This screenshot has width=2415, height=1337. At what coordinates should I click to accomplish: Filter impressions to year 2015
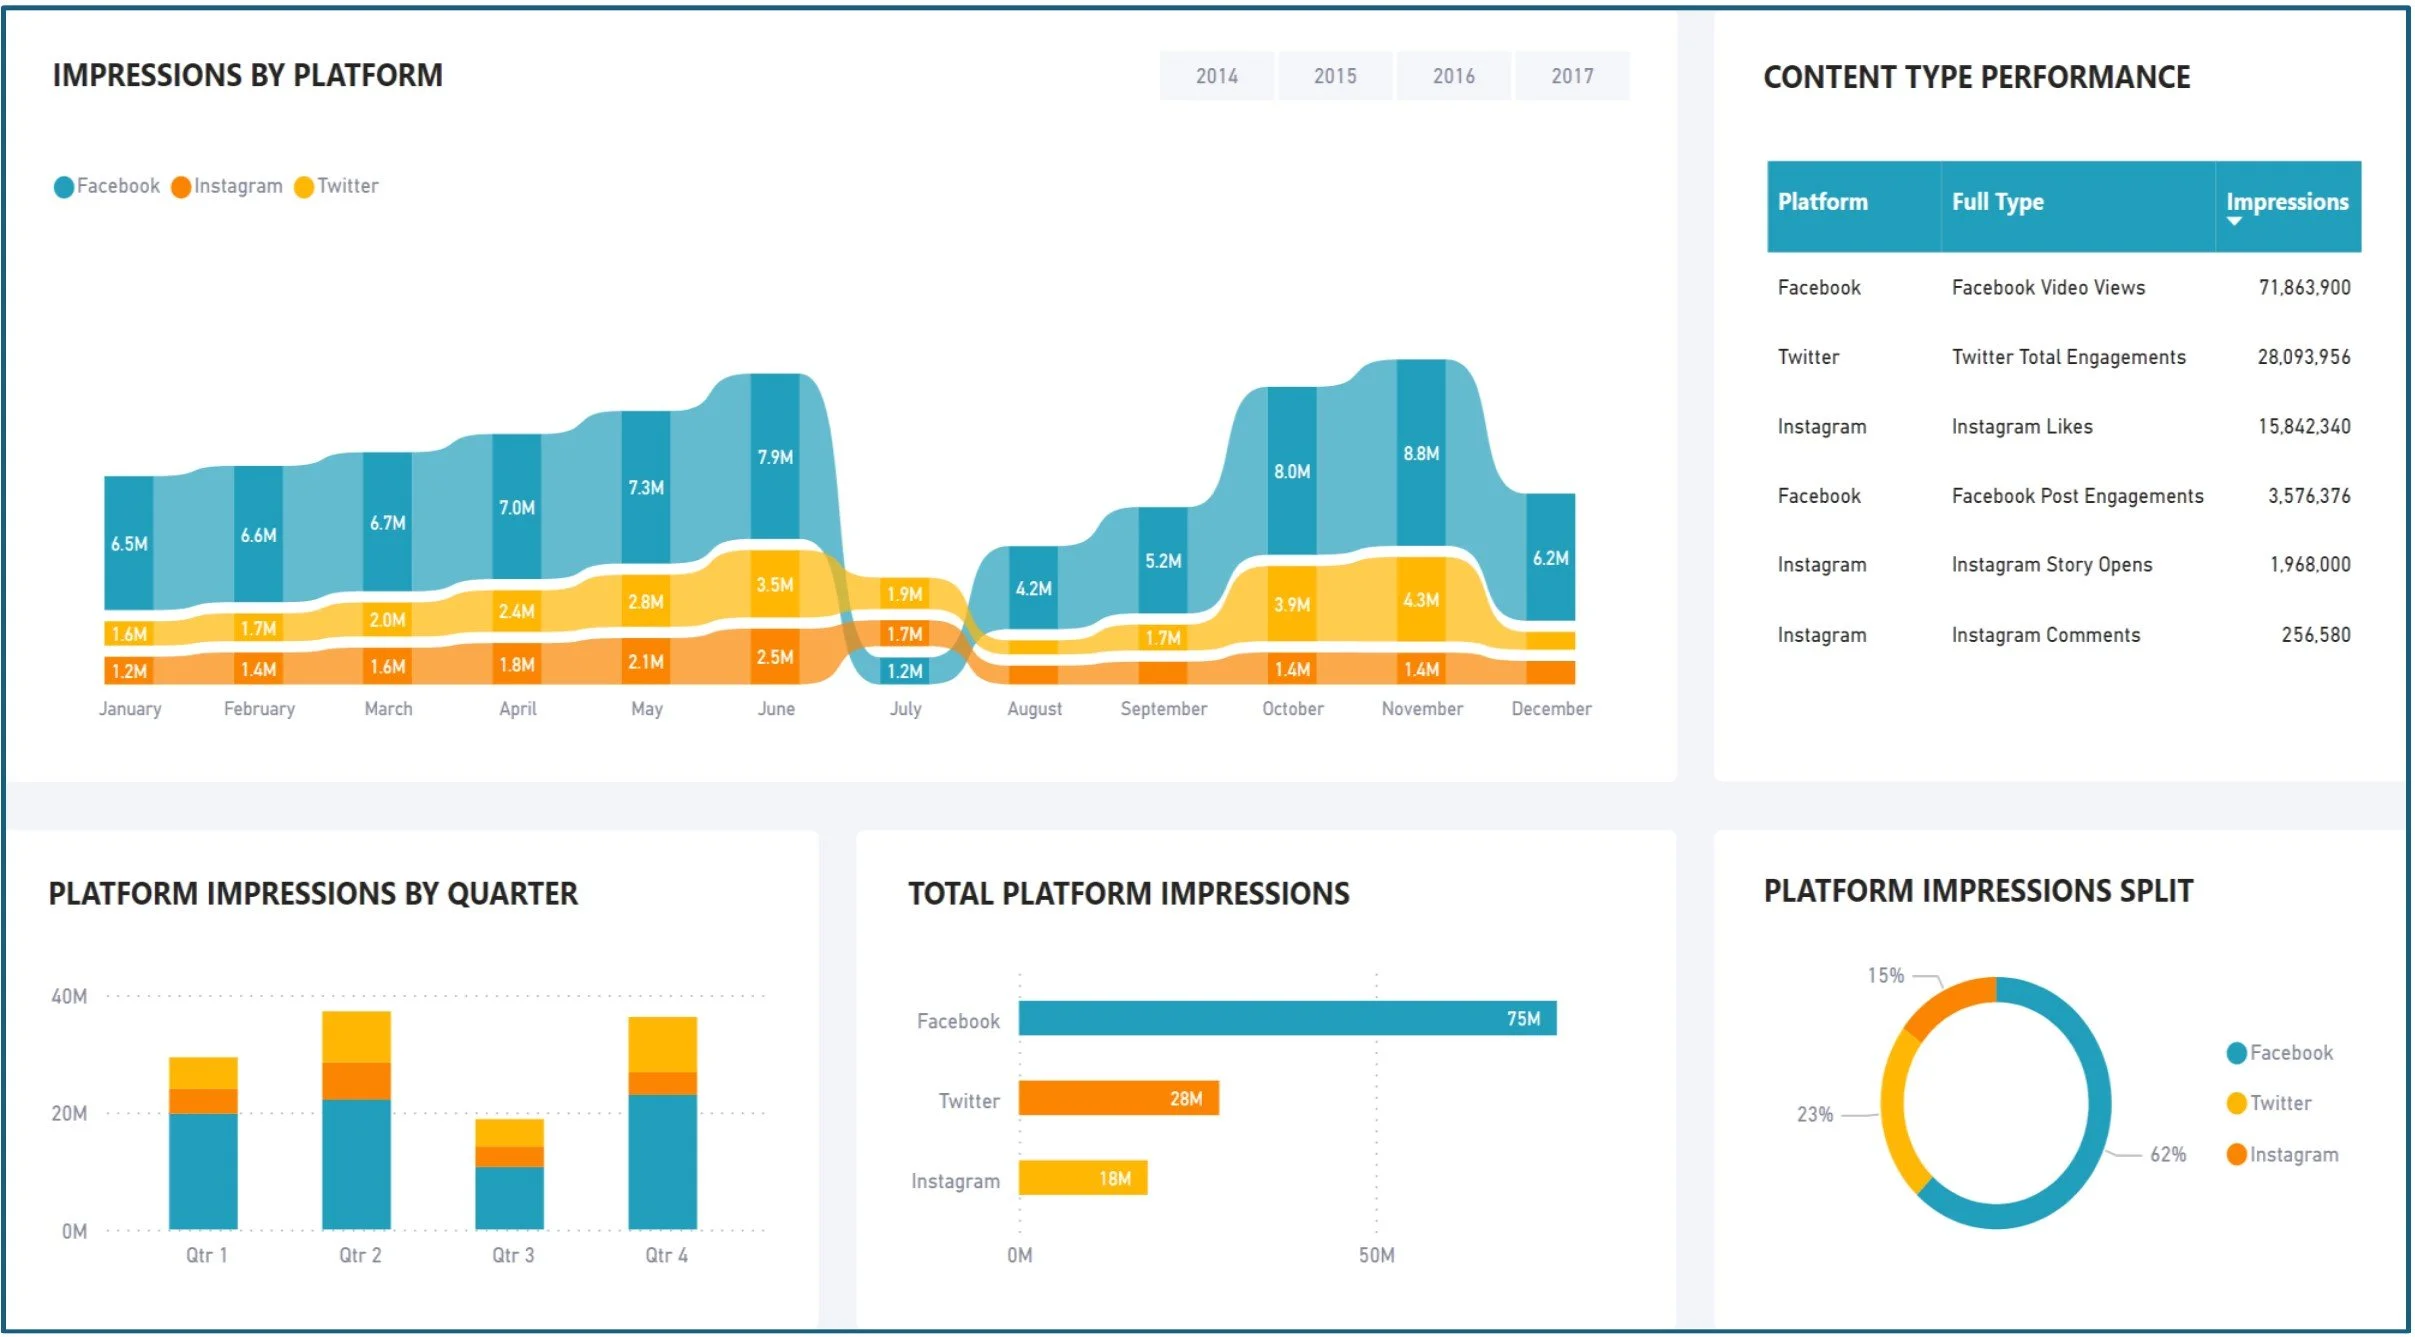1334,76
